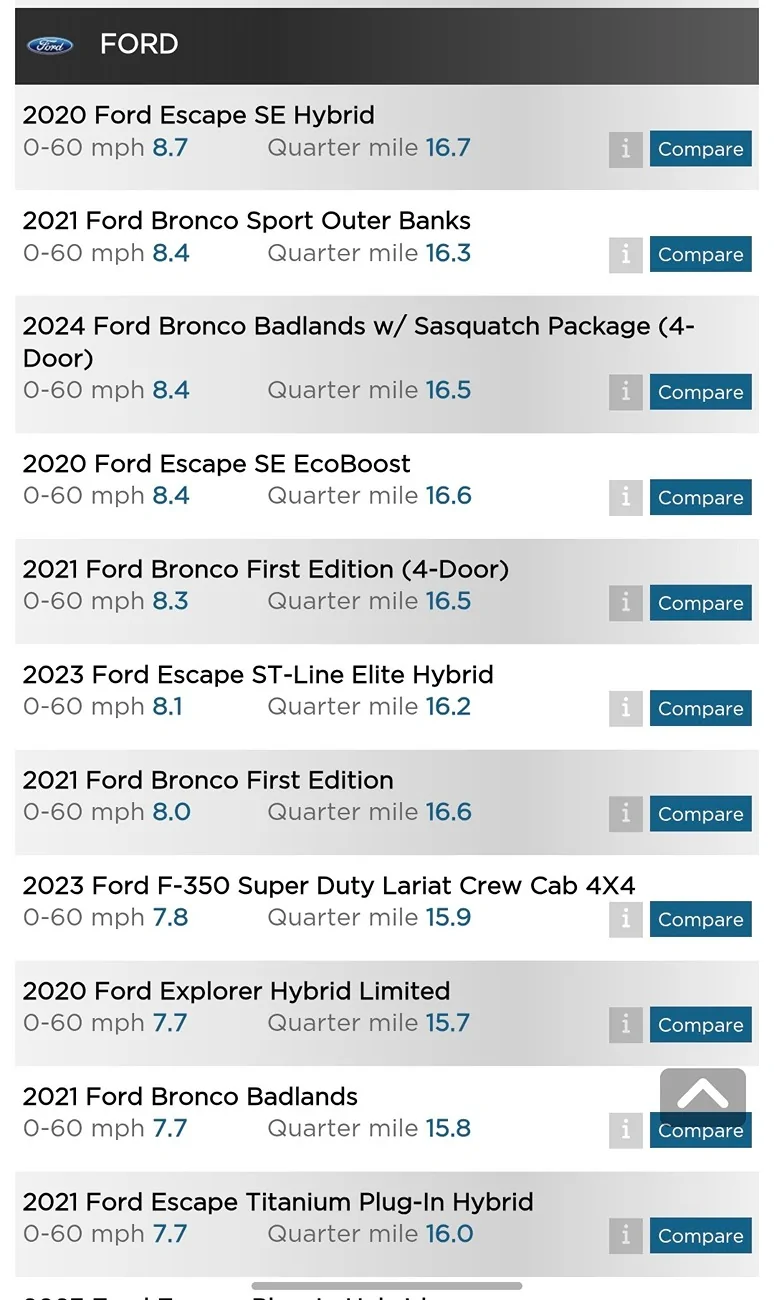Tap info icon for 2021 Escape Titanium Plug-In Hybrid
The width and height of the screenshot is (774, 1300).
[625, 1236]
